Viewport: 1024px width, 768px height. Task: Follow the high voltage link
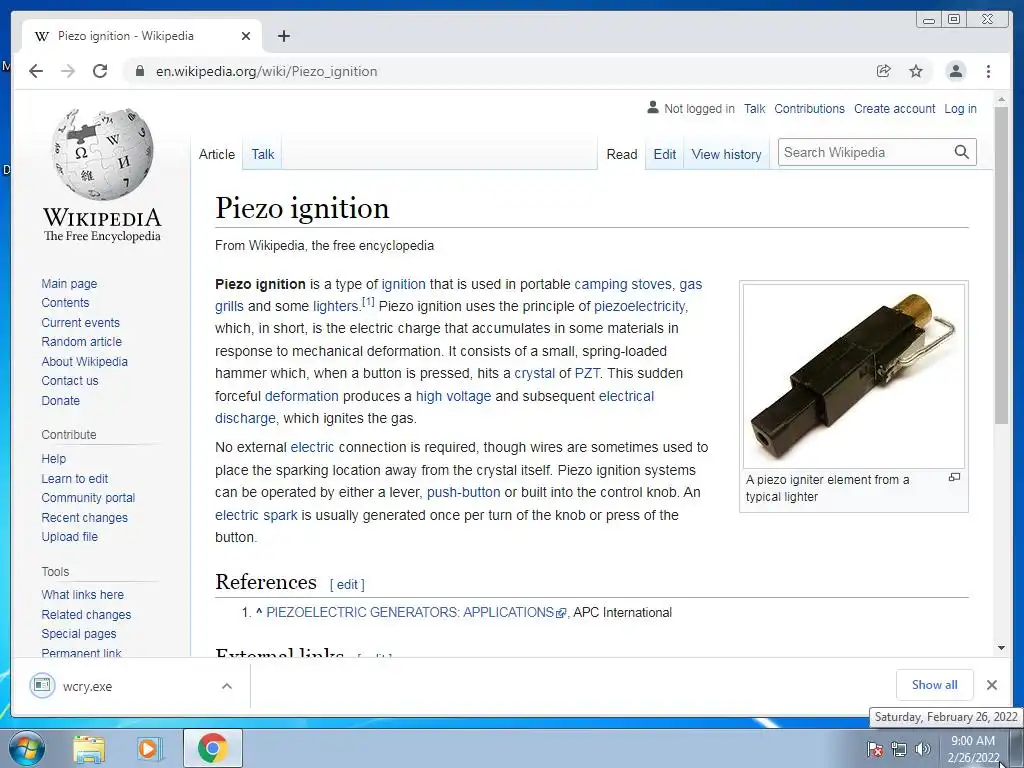tap(453, 396)
